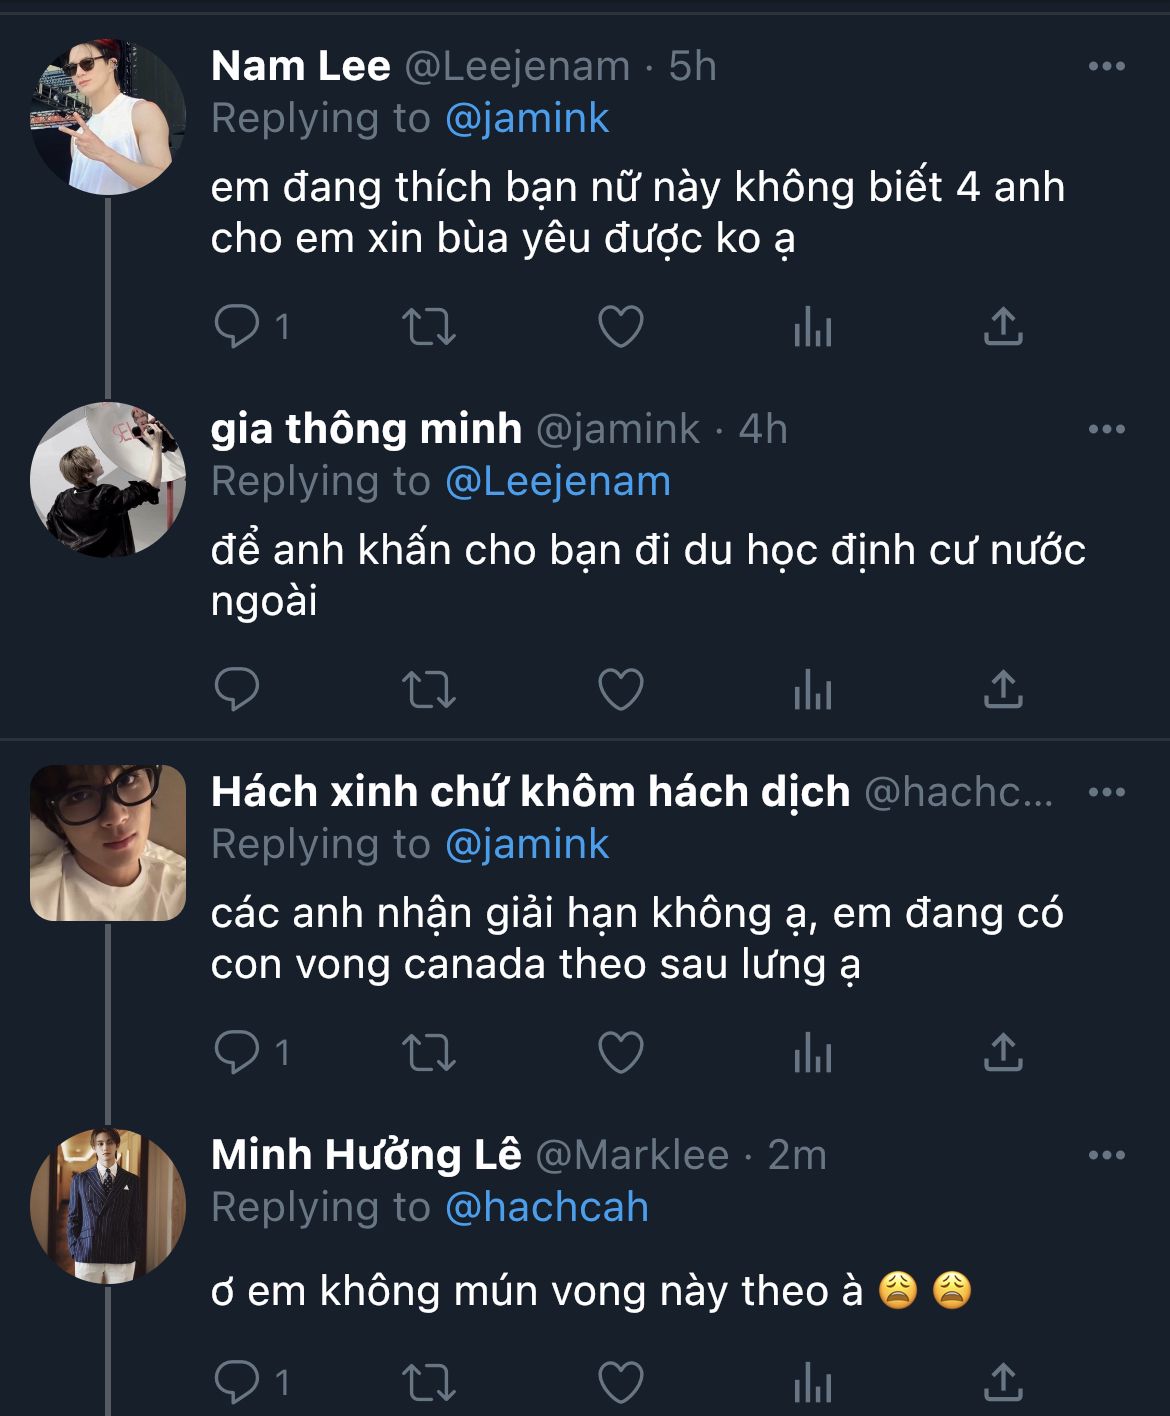
Task: Open more options on Minh Hưởng Lê's tweet
Action: point(1106,1156)
